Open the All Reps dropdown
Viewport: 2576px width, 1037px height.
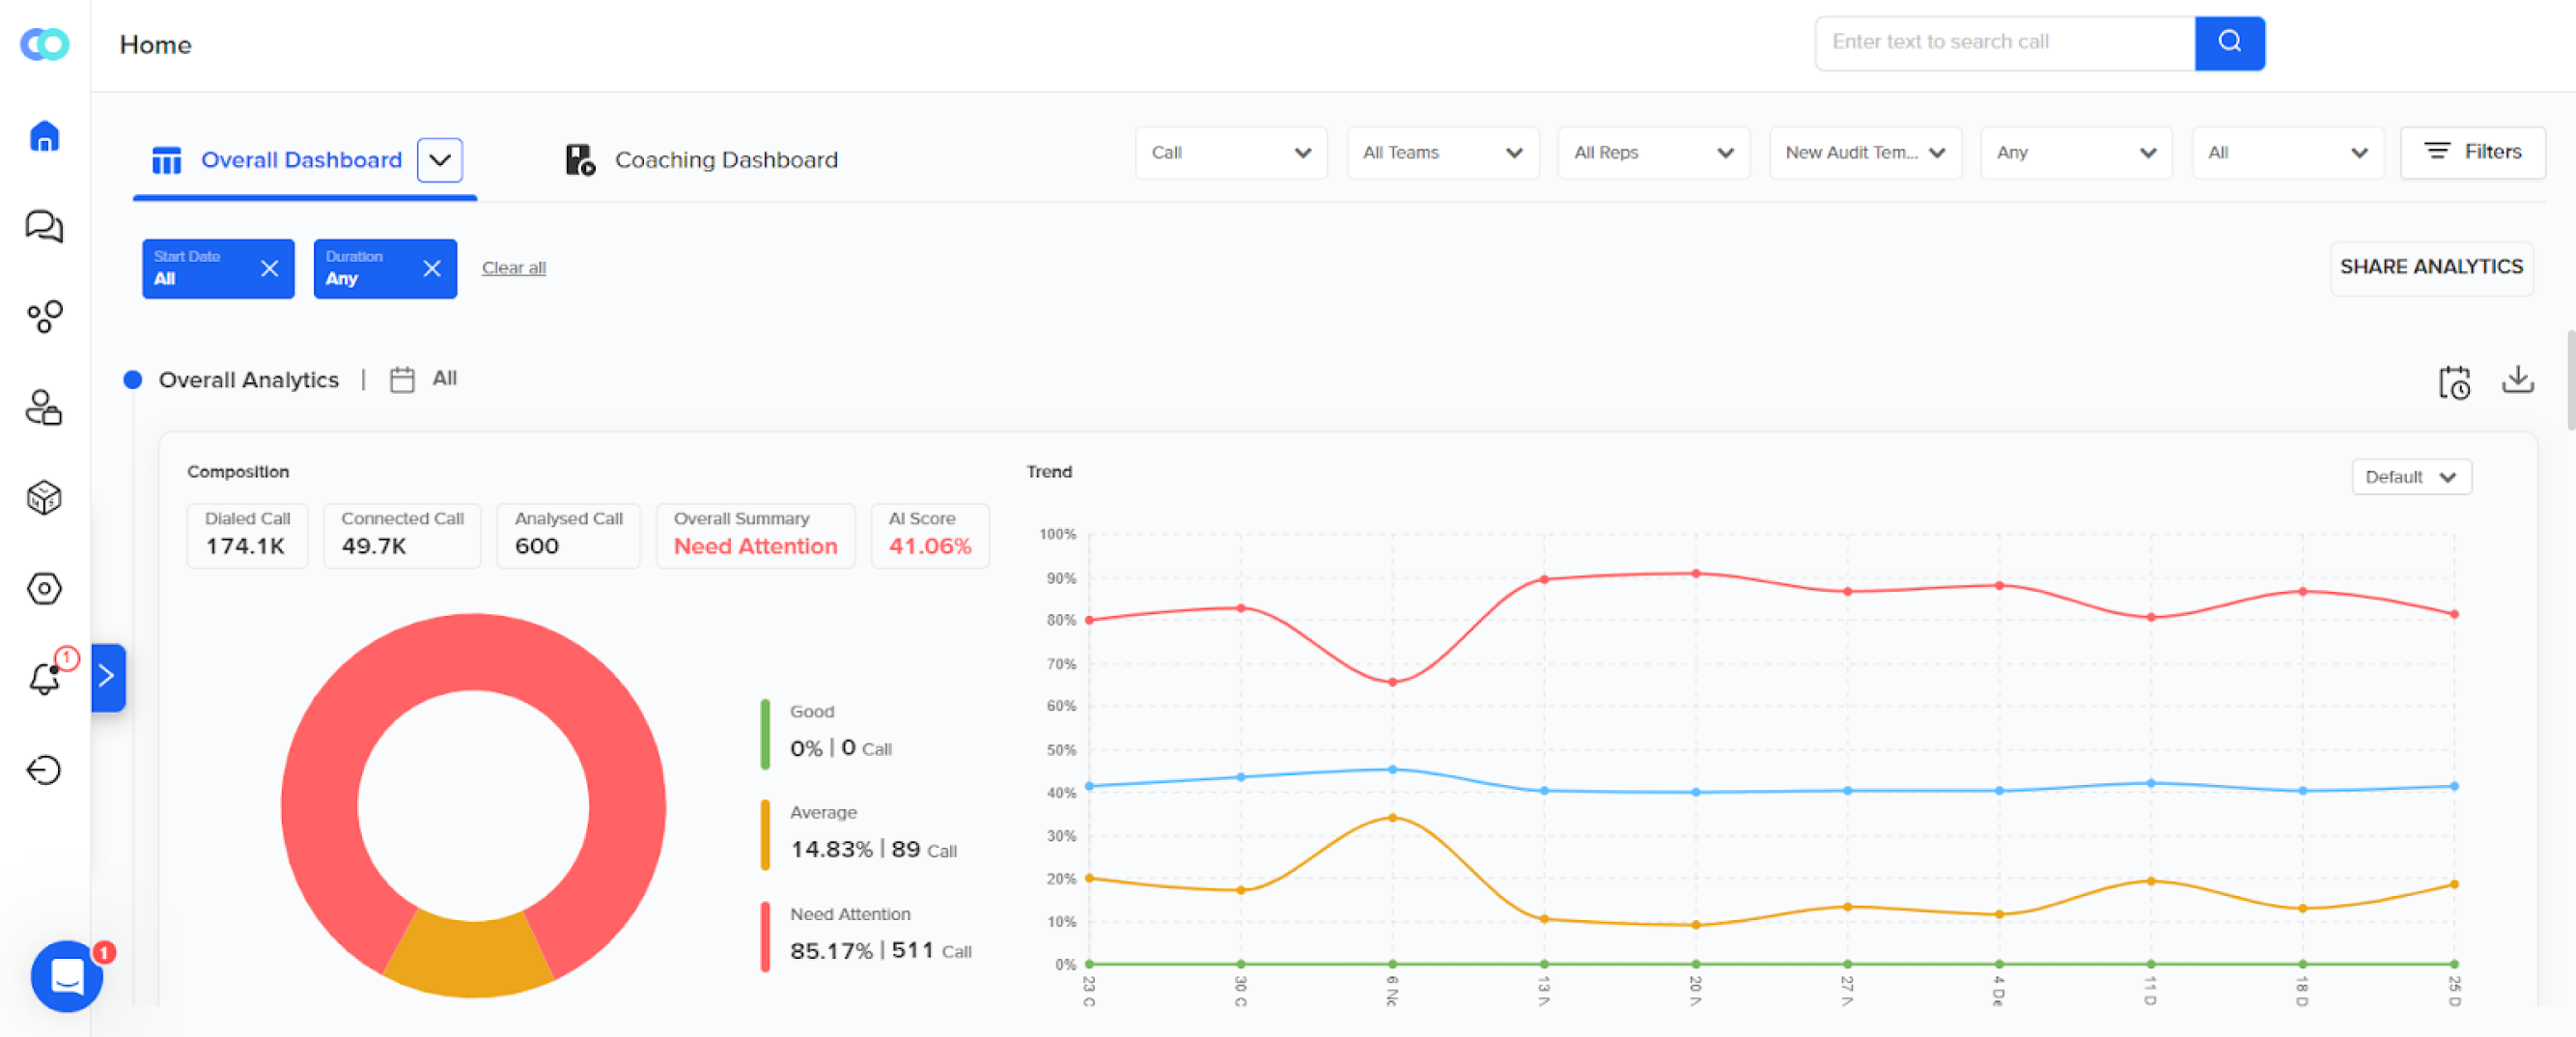(x=1654, y=153)
